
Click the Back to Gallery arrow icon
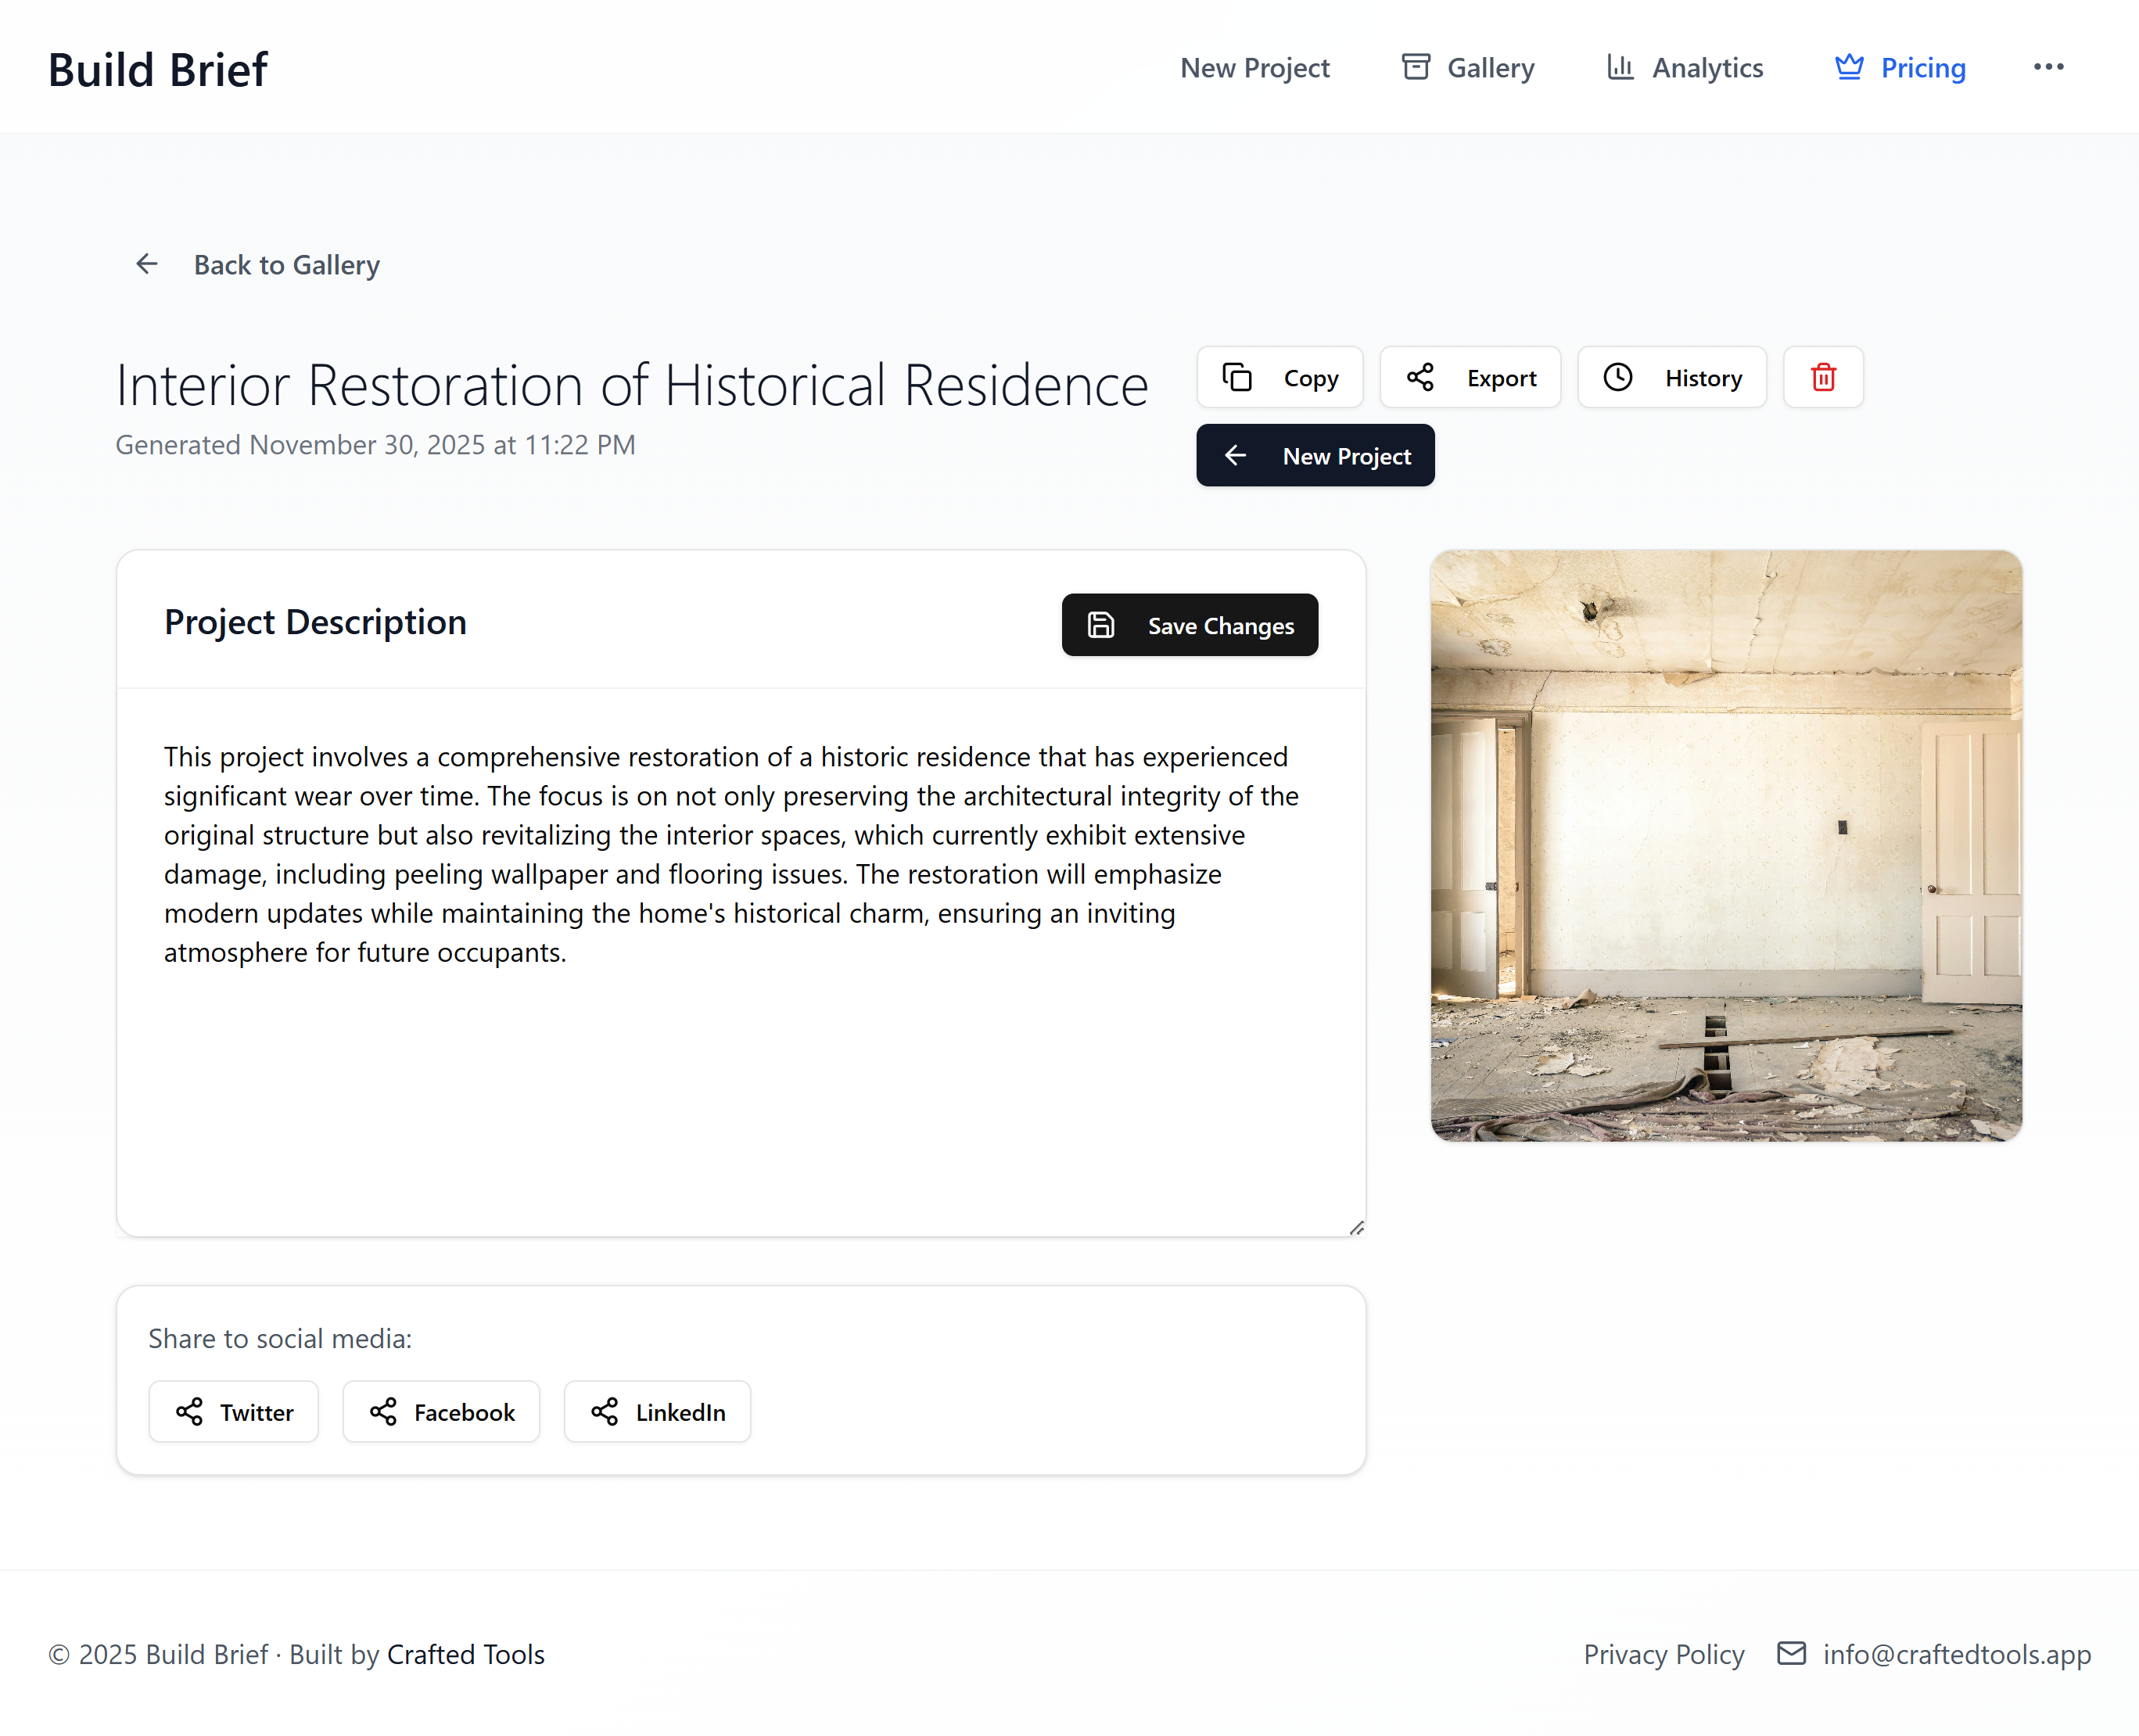pyautogui.click(x=147, y=264)
